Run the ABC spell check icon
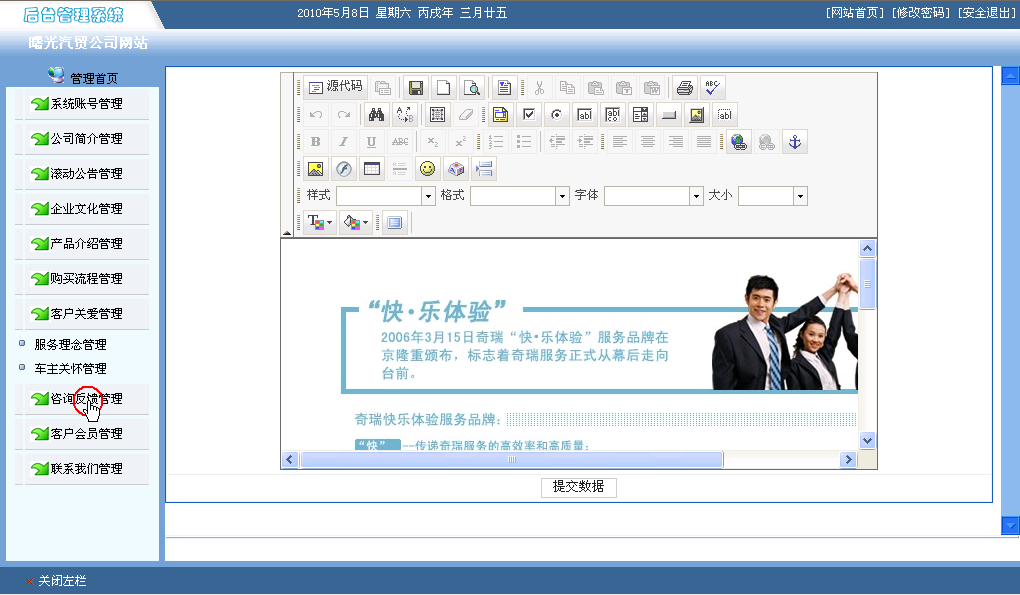The height and width of the screenshot is (595, 1020). pos(712,87)
